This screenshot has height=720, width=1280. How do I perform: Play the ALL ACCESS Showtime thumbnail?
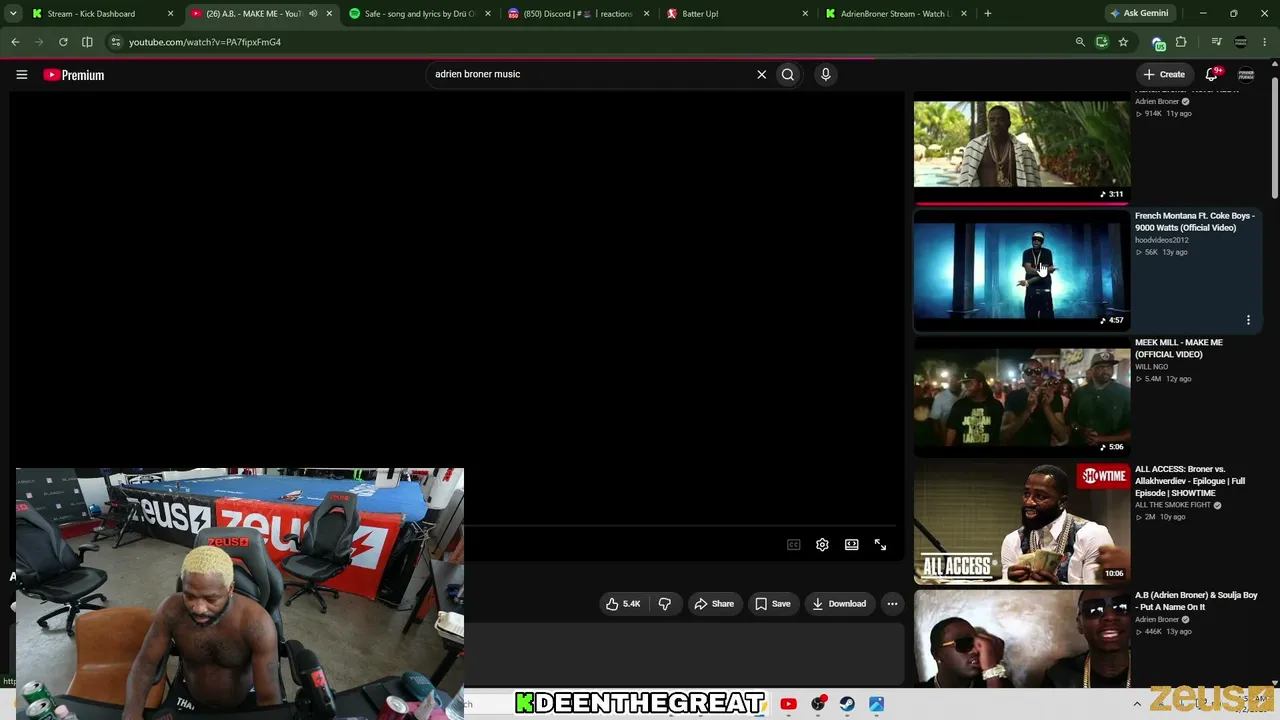pos(1022,523)
